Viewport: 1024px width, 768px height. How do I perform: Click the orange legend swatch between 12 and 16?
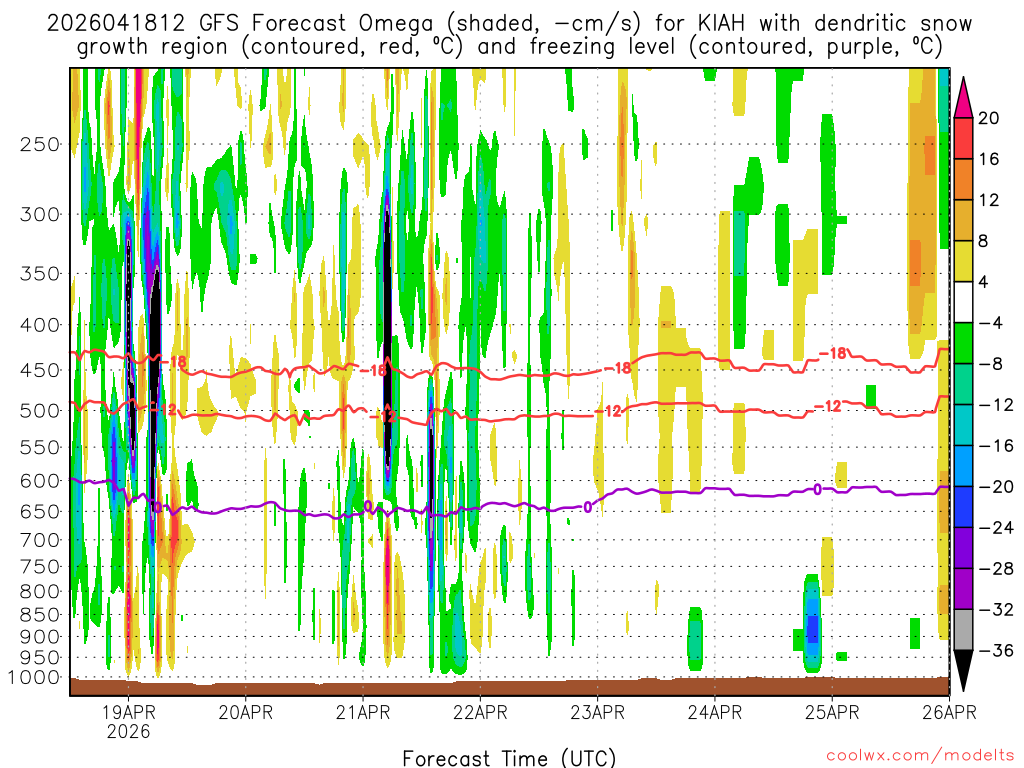[x=963, y=180]
